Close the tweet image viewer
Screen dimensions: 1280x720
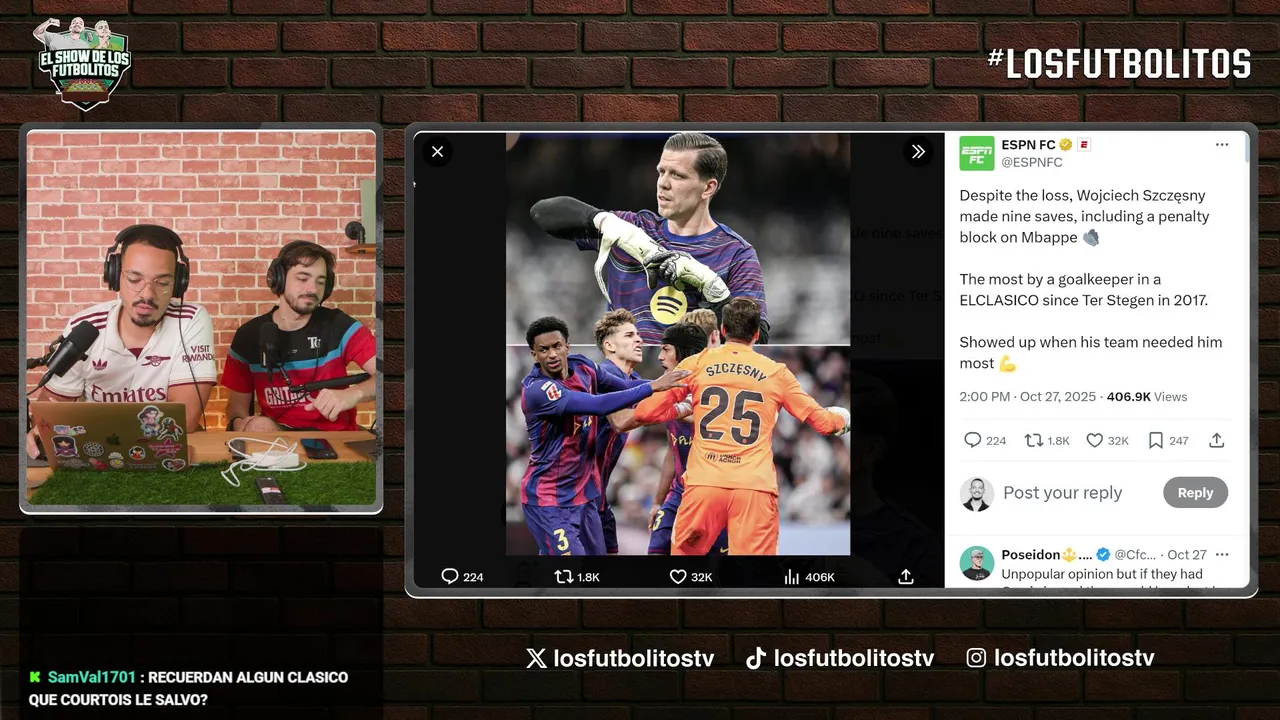(437, 152)
